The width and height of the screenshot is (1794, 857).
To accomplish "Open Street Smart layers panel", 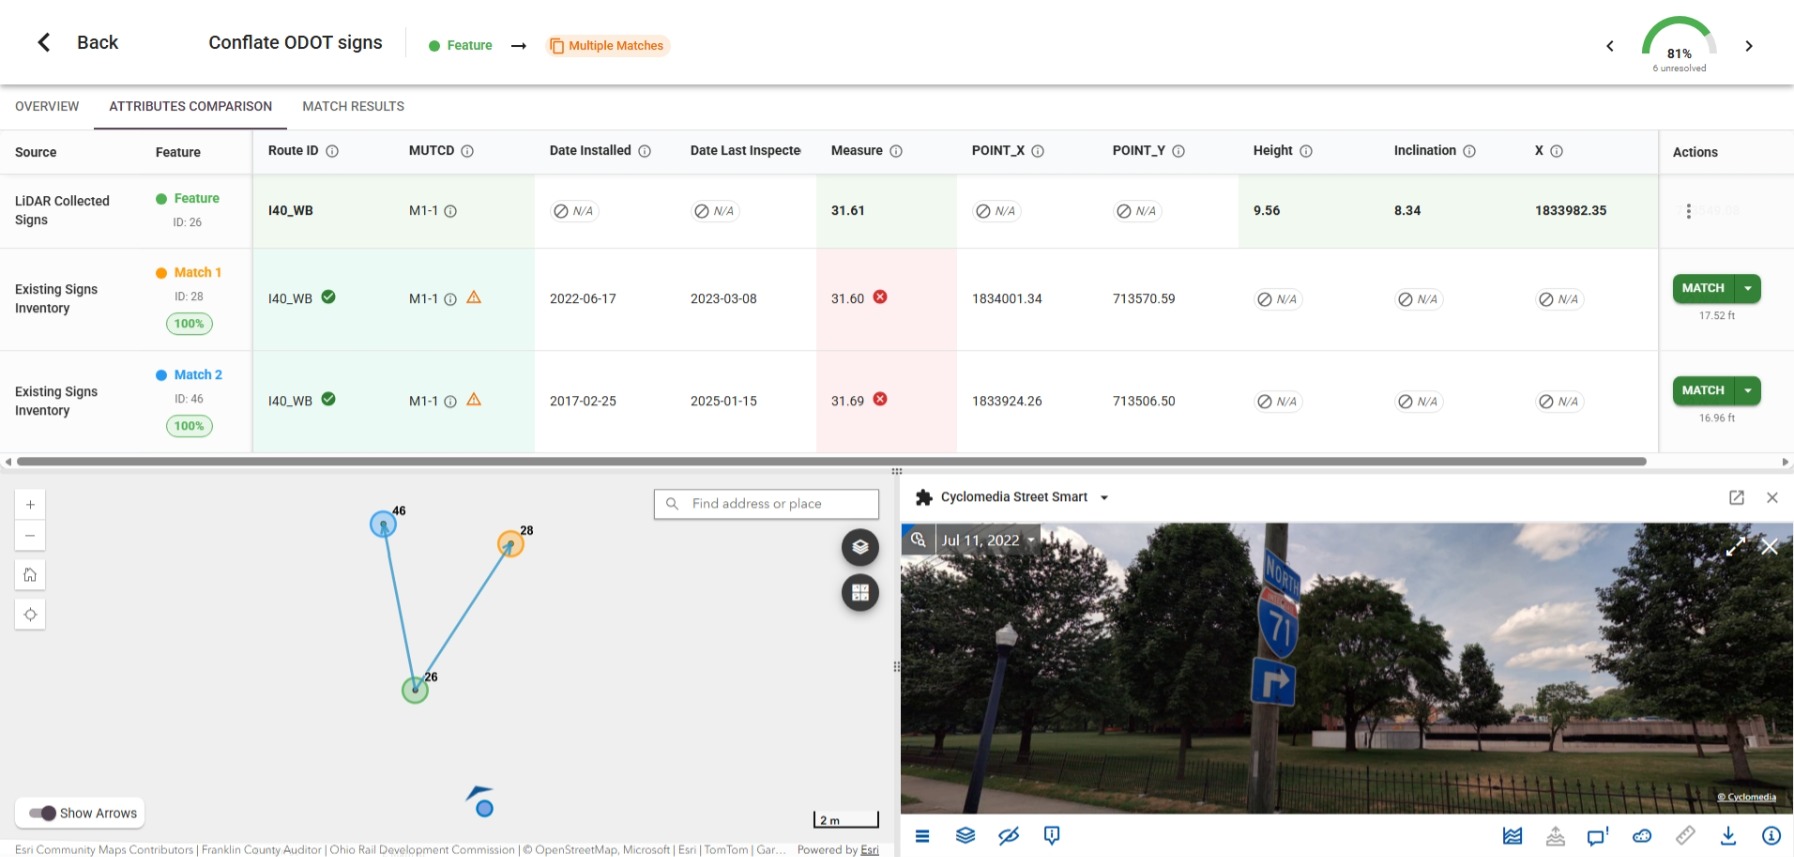I will point(965,836).
